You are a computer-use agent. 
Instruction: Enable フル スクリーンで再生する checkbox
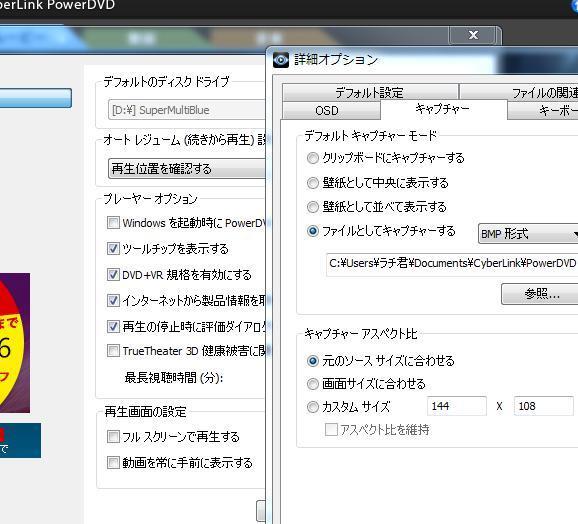113,437
